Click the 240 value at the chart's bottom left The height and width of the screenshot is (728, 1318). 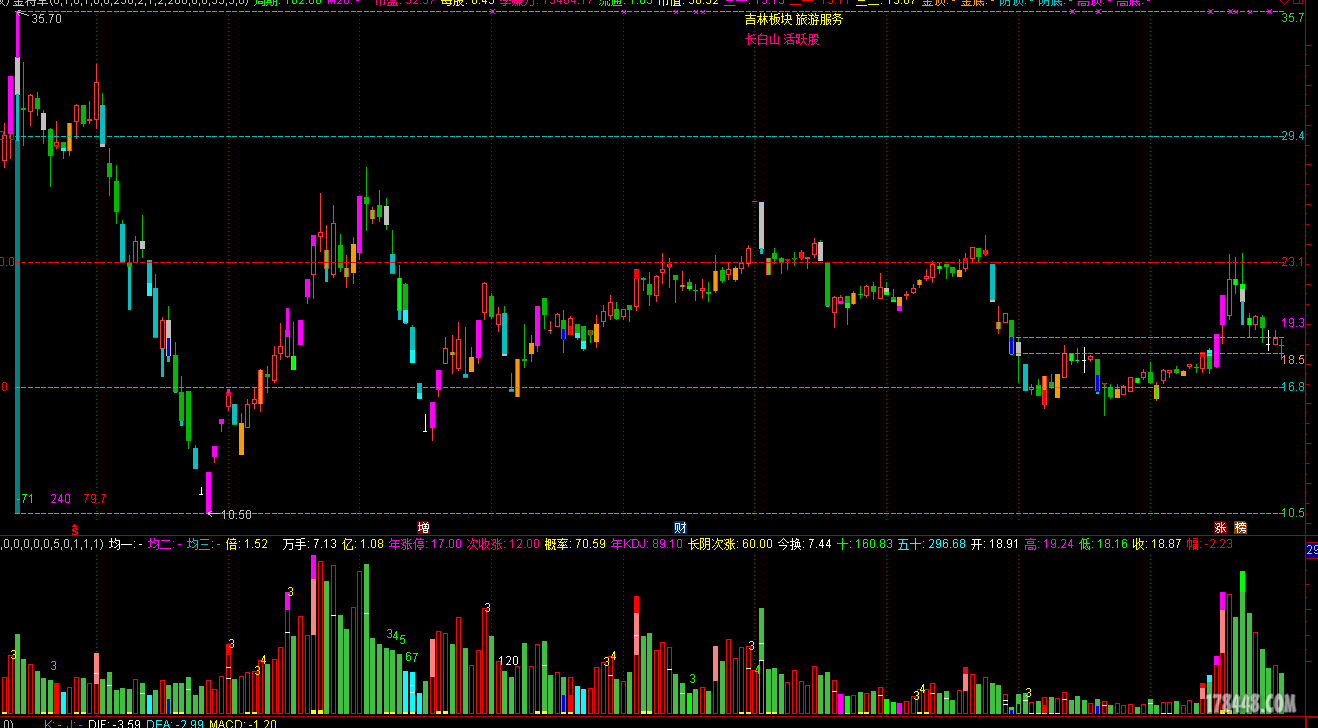tap(61, 498)
